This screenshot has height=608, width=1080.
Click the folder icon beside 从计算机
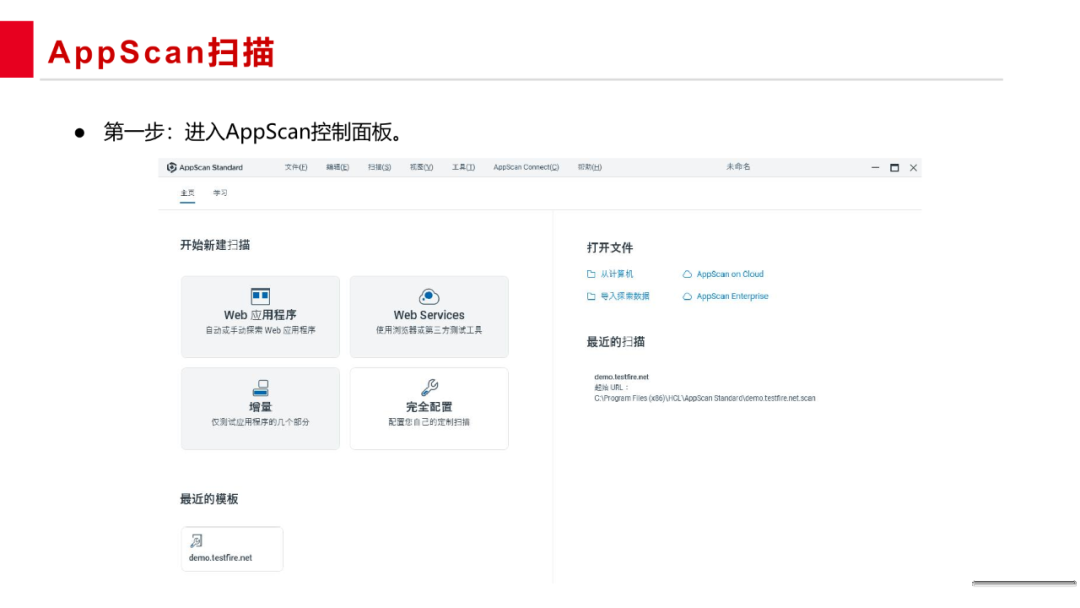591,274
